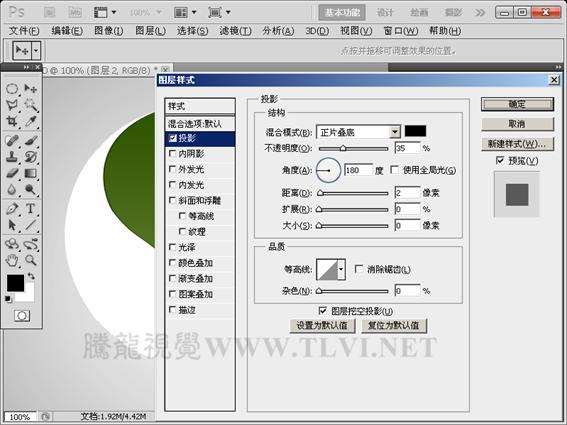Click 新建样式(W) new style button

517,144
